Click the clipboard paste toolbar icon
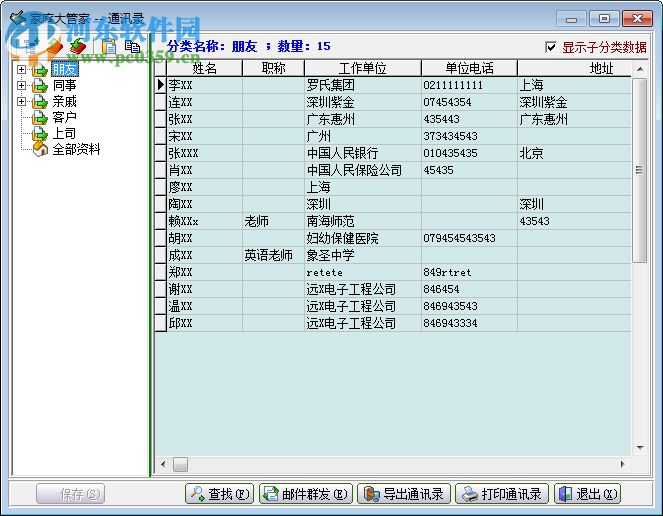 coord(109,46)
